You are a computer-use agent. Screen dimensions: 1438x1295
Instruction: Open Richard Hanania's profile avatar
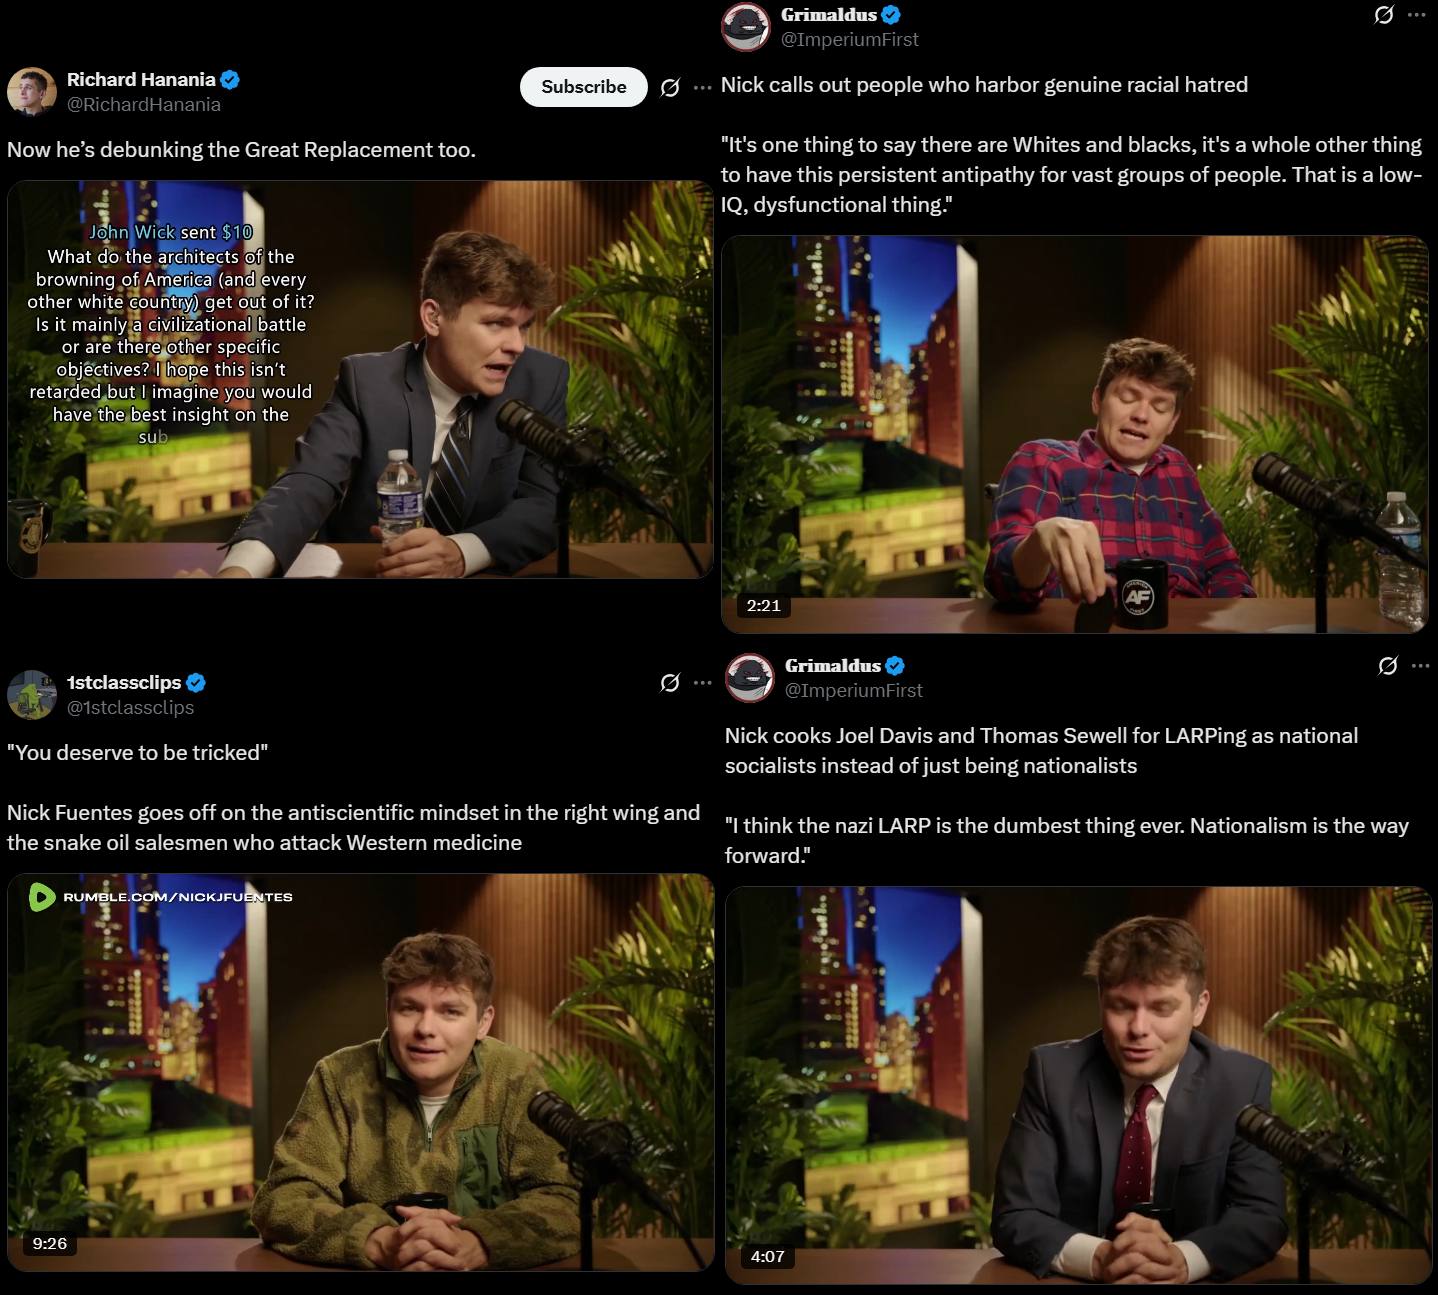32,92
